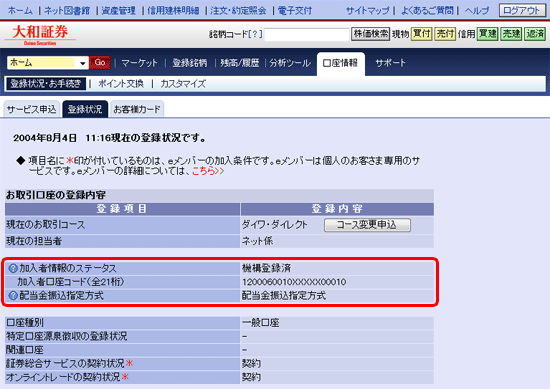Open help icon beside 加入者情報のステータス
Image resolution: width=550 pixels, height=389 pixels.
(13, 269)
